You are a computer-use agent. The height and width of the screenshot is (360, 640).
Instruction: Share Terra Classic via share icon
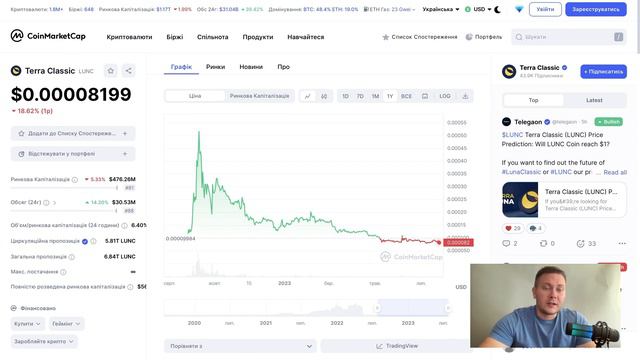coord(128,71)
